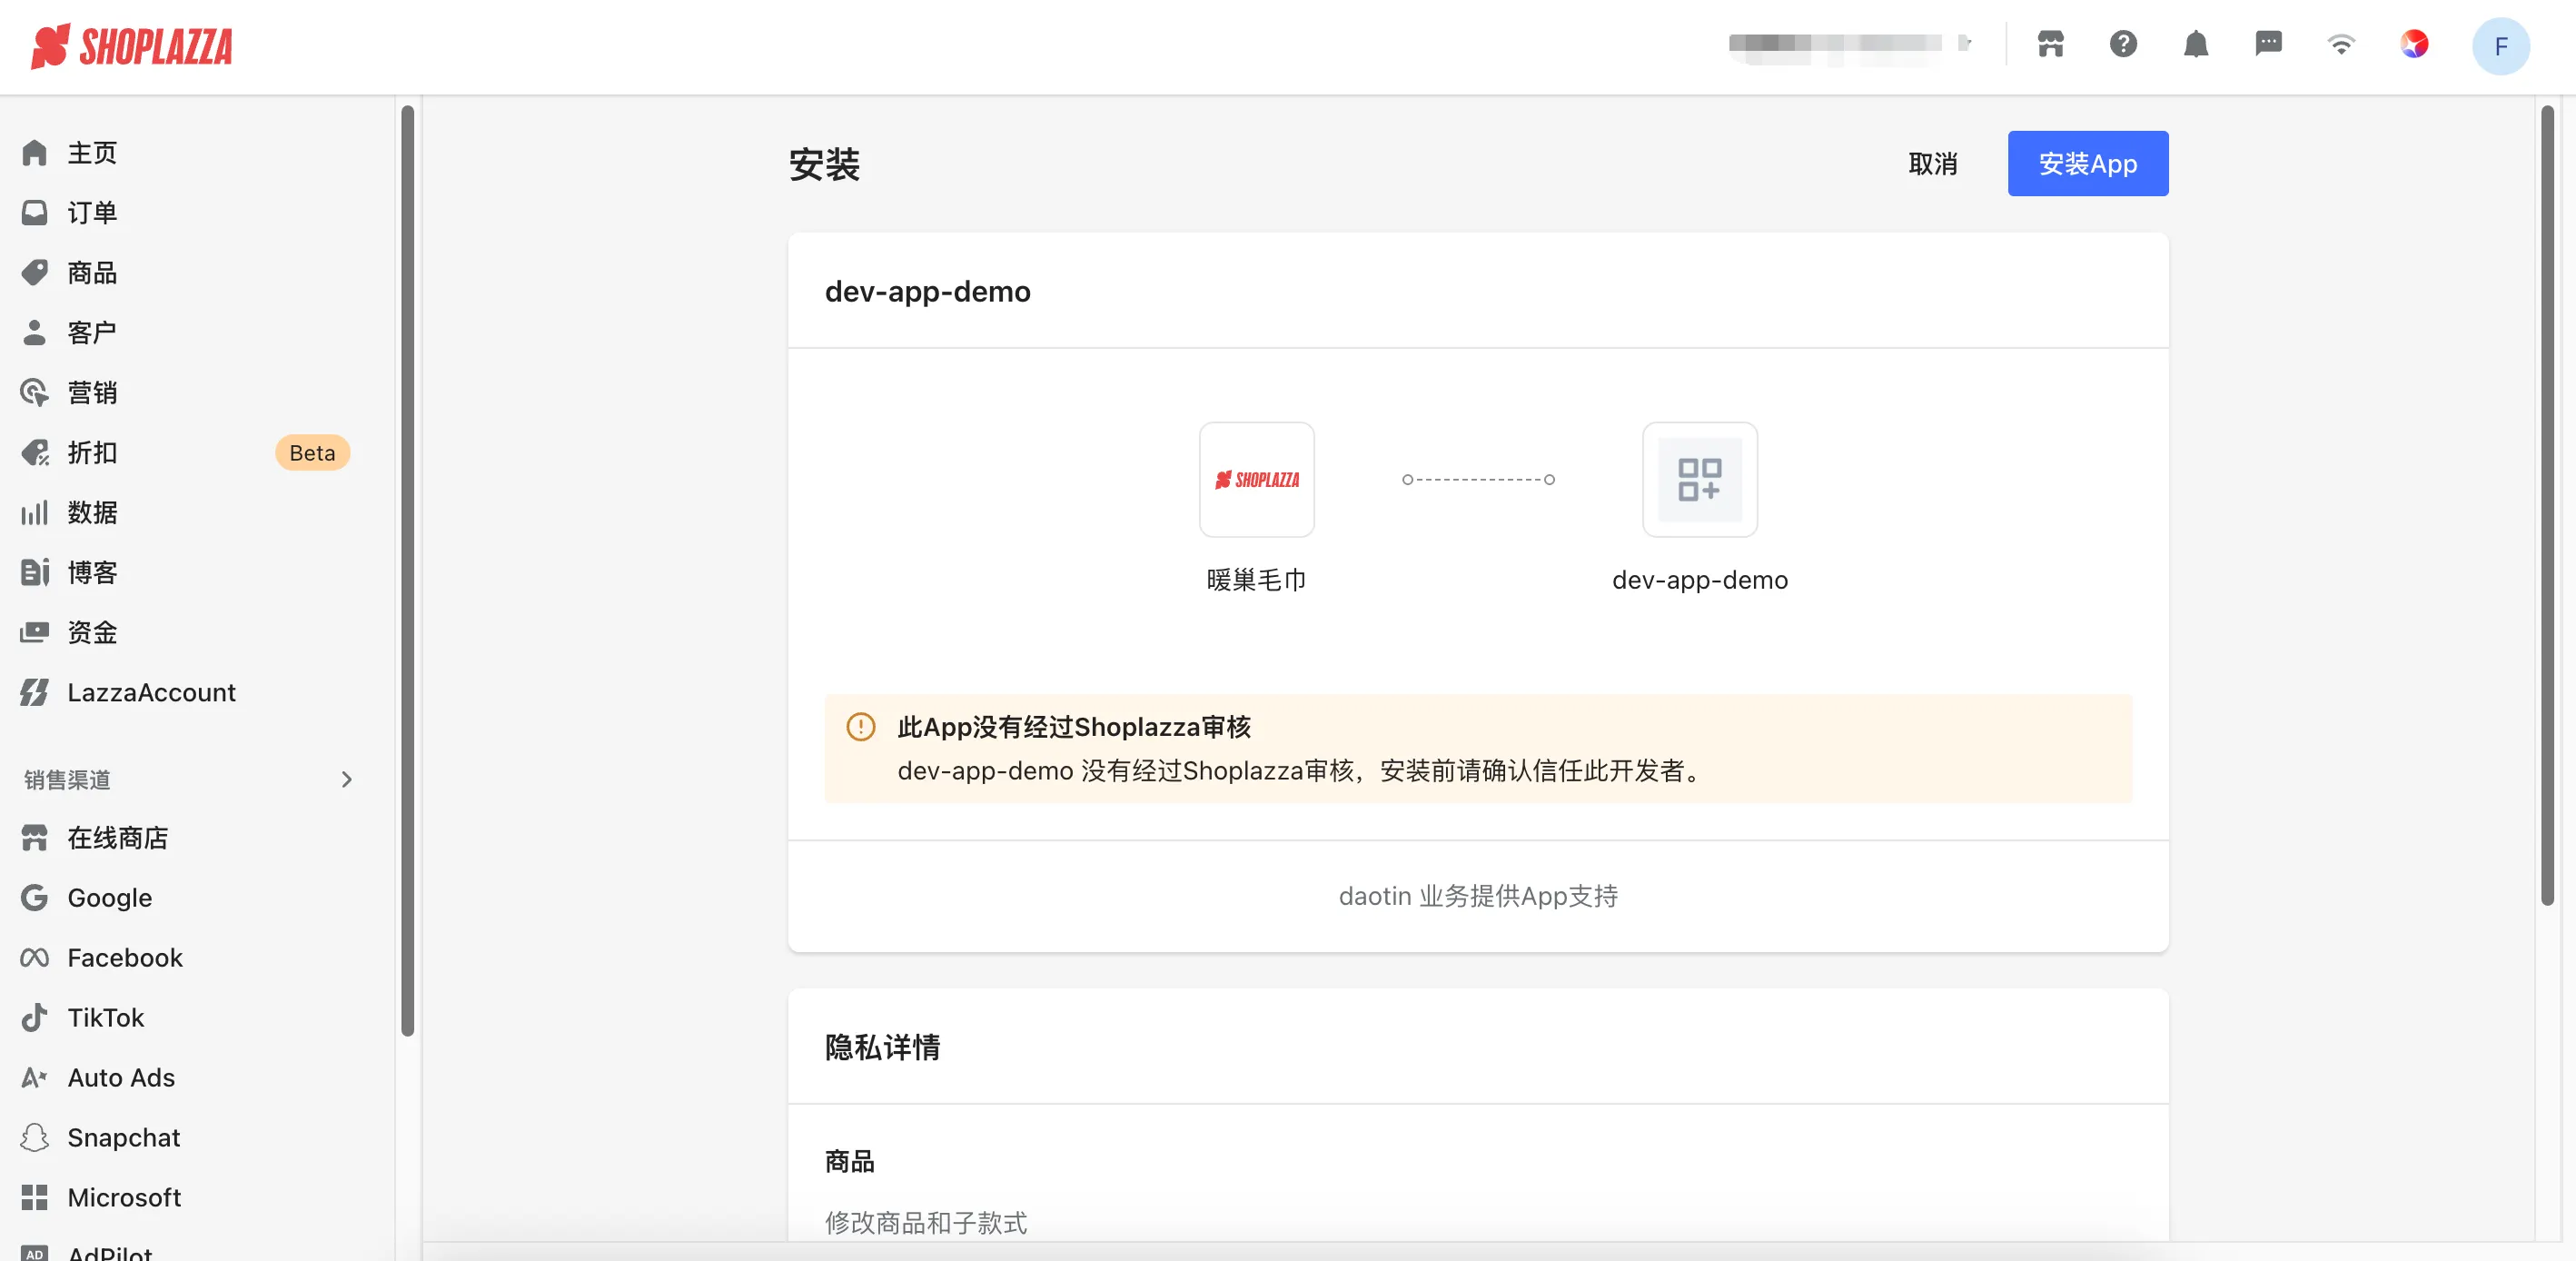Click the Microsoft windows icon
The height and width of the screenshot is (1261, 2576).
point(35,1197)
